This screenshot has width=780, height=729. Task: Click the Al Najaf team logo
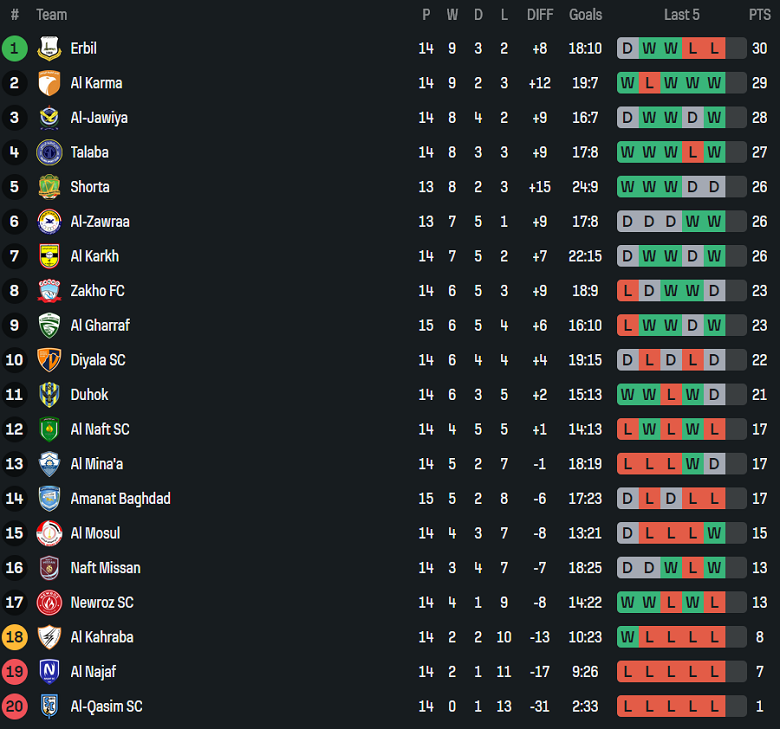click(x=49, y=671)
